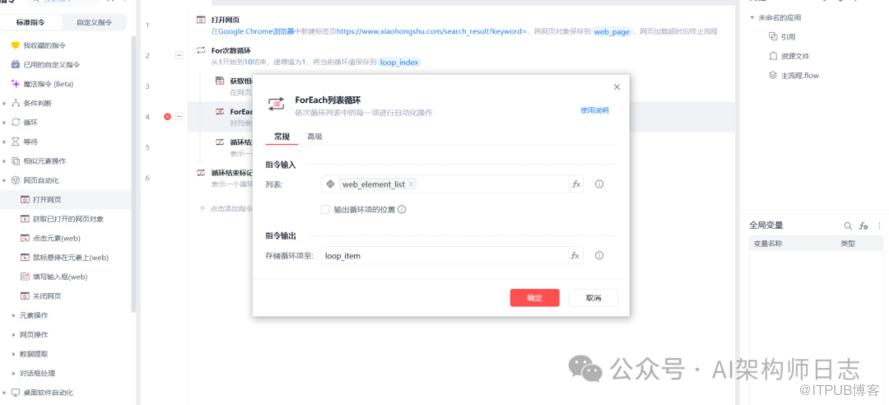Select the 常规 tab in the dialog
Image resolution: width=889 pixels, height=405 pixels.
(x=282, y=136)
